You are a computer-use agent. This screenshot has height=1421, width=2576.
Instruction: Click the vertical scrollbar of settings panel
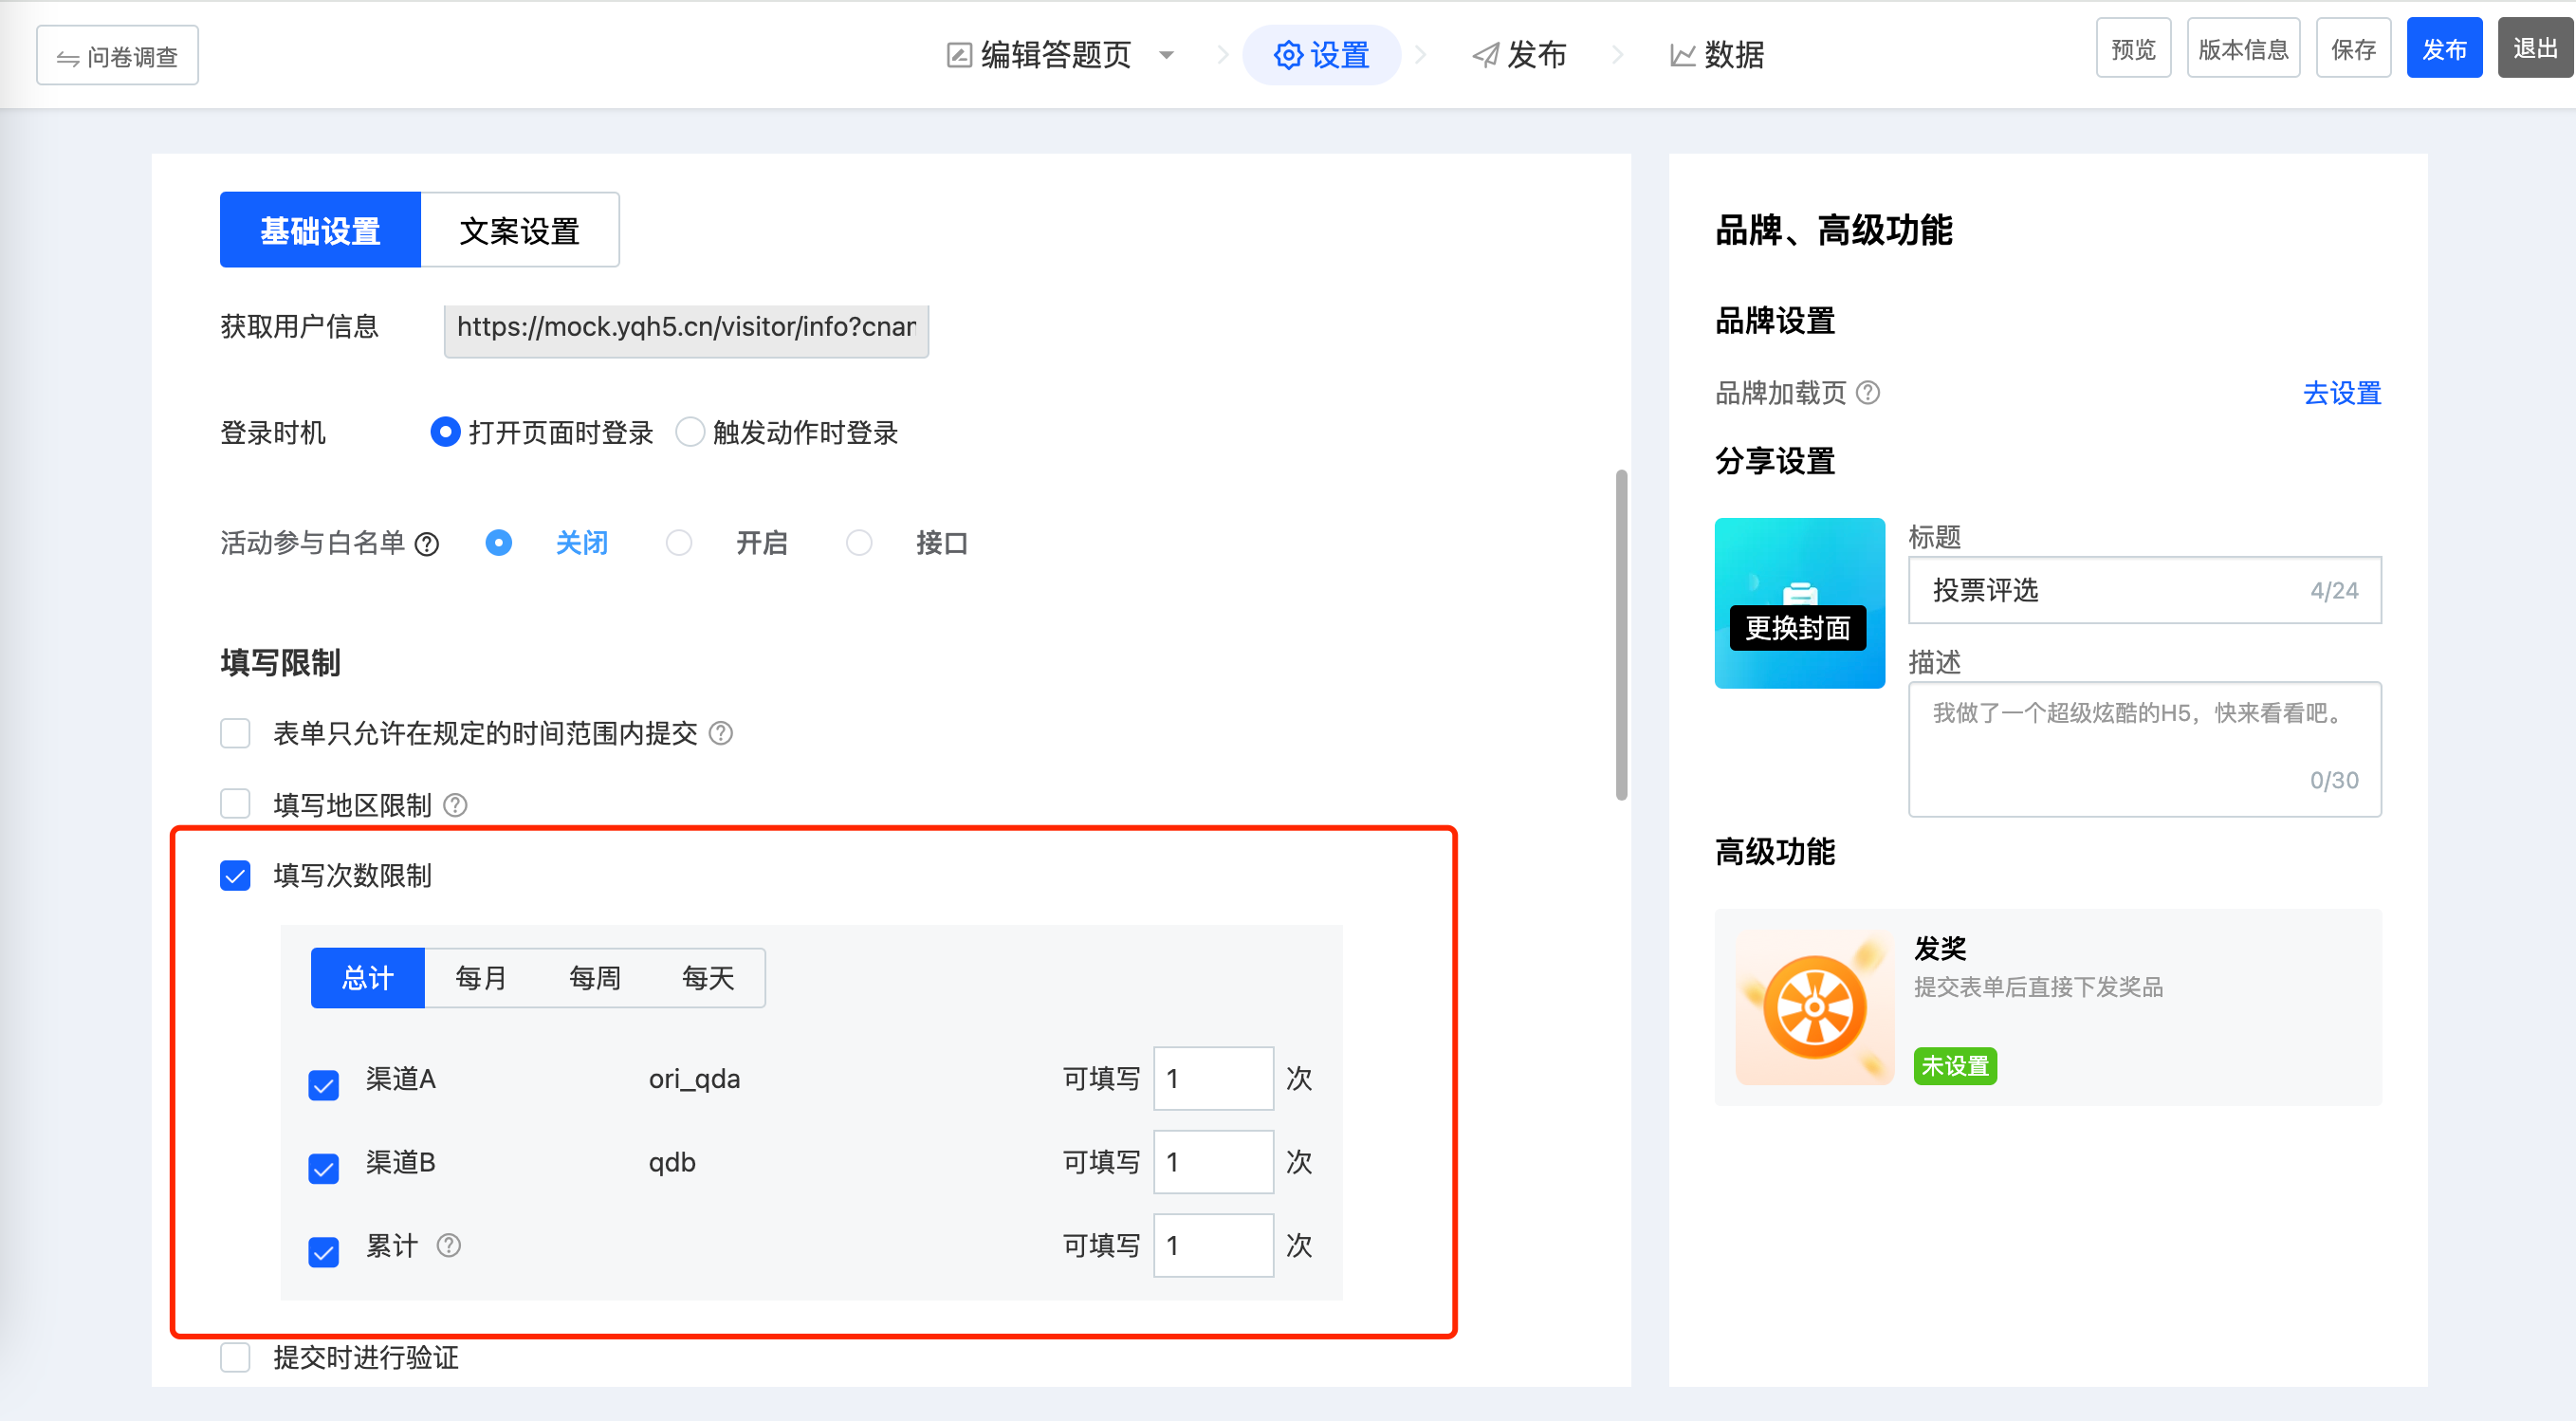[1621, 634]
